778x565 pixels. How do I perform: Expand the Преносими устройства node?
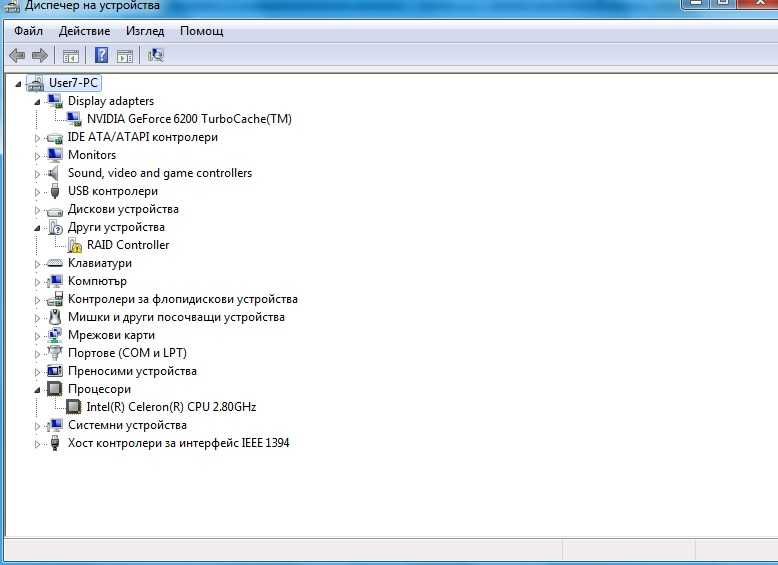tap(37, 372)
